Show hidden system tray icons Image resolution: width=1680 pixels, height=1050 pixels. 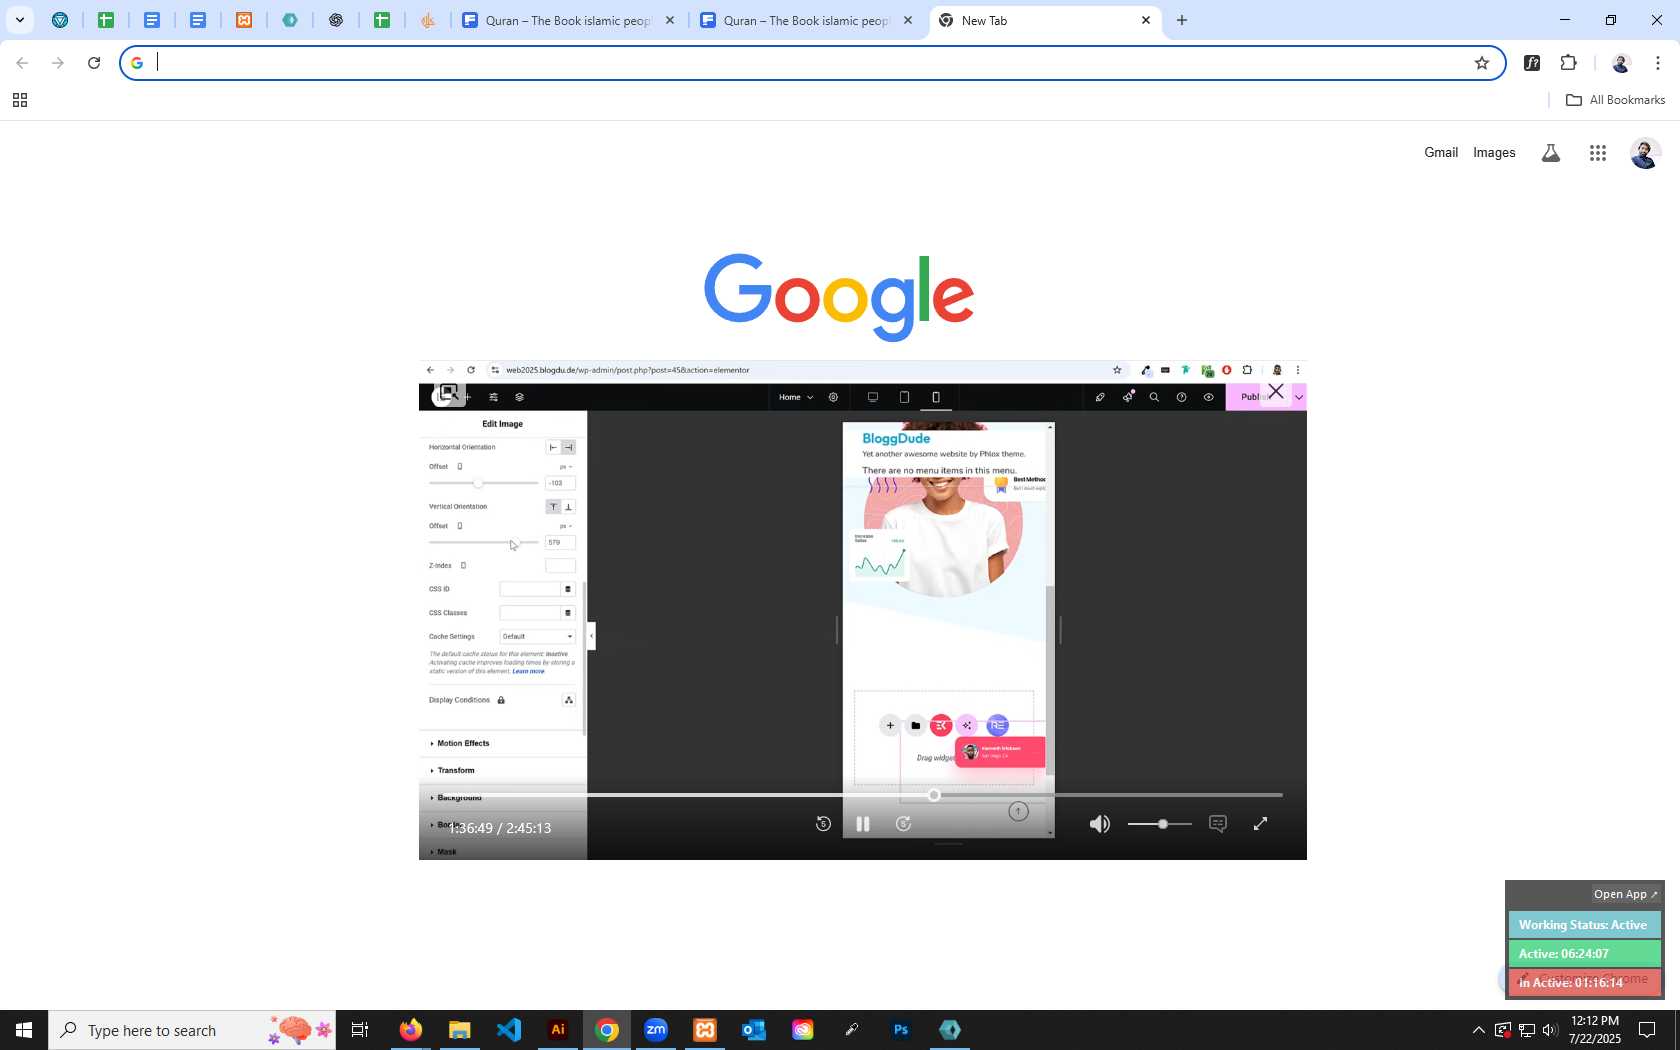[1478, 1030]
